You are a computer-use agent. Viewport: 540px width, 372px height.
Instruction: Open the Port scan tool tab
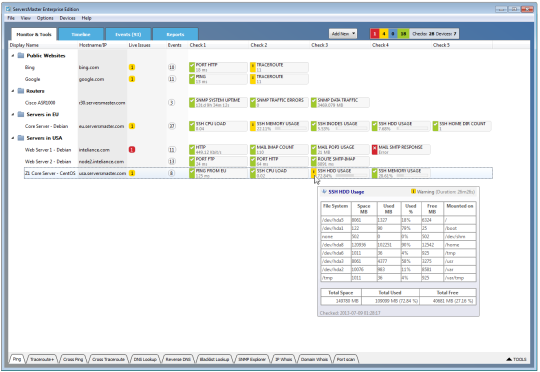346,359
